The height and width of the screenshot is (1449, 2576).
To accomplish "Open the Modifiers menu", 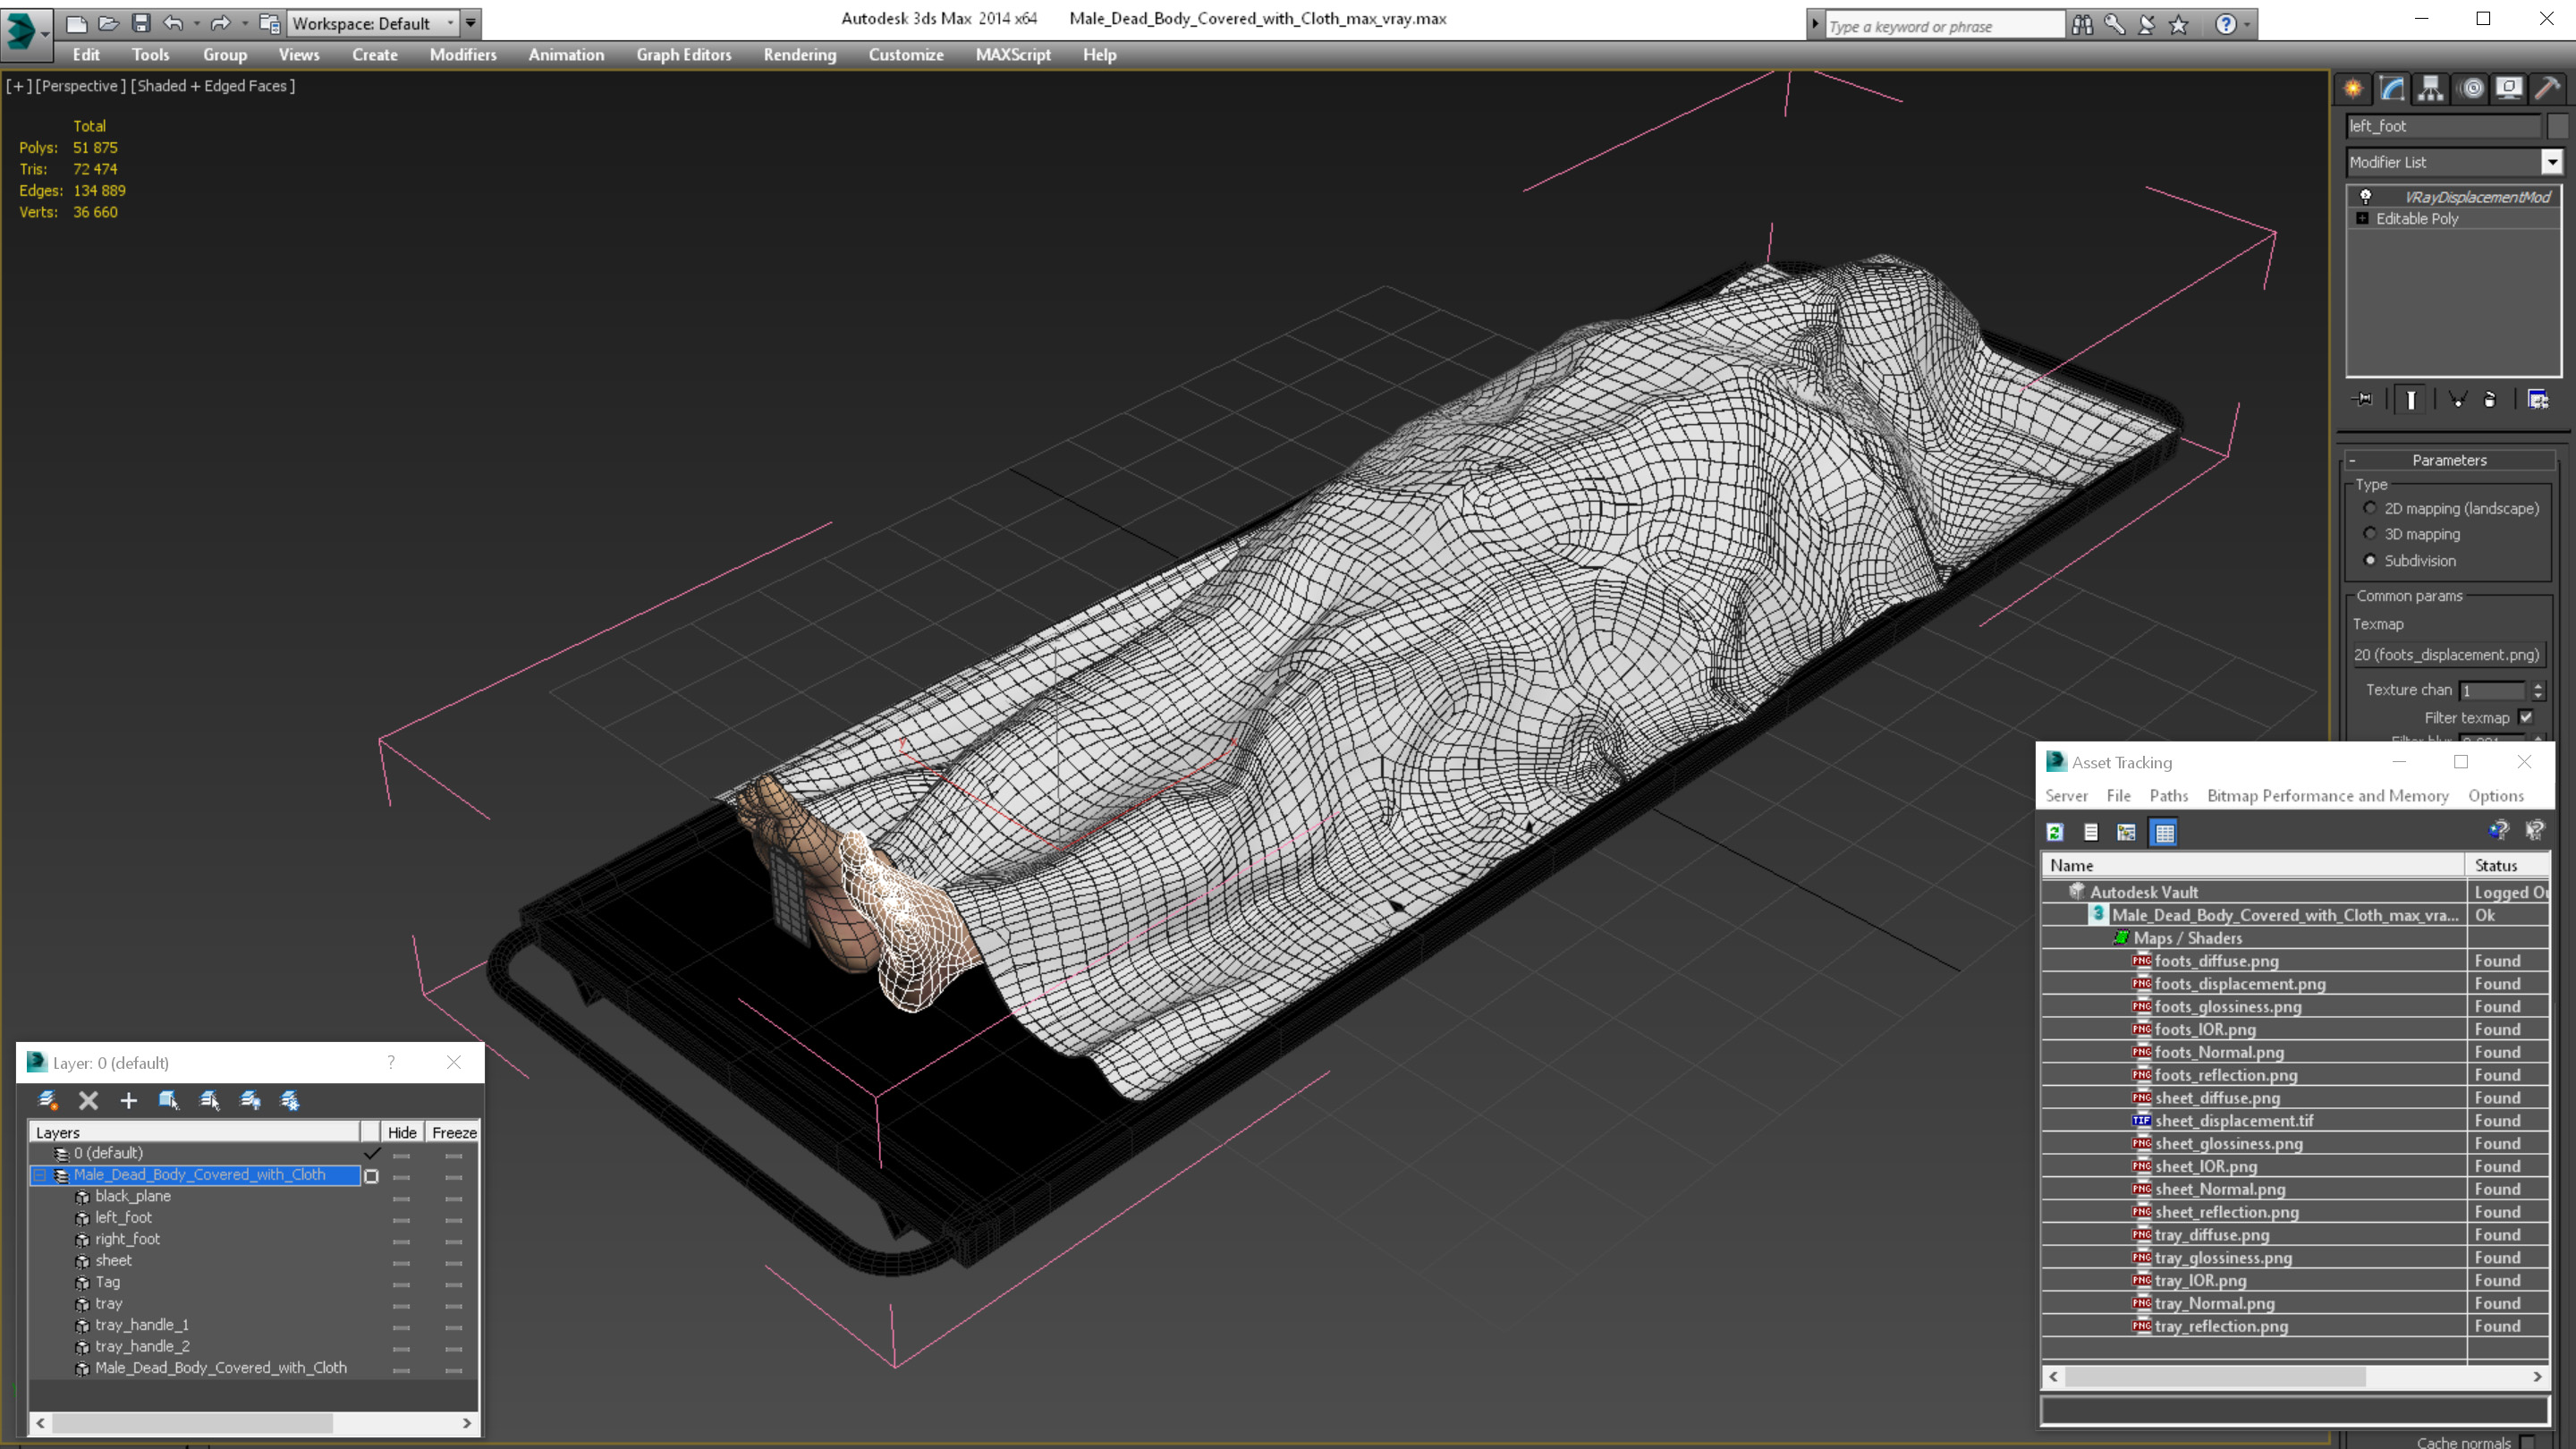I will [x=463, y=55].
